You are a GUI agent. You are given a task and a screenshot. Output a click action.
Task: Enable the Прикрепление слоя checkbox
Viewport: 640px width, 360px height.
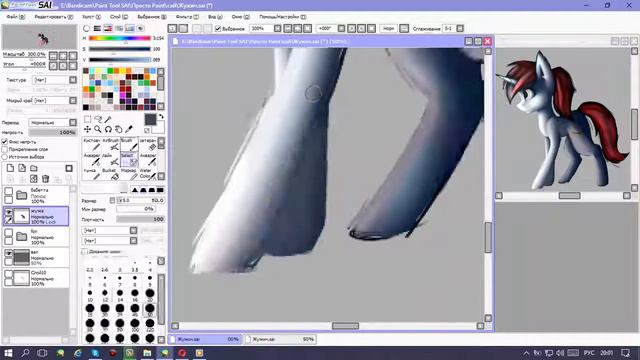pos(5,149)
